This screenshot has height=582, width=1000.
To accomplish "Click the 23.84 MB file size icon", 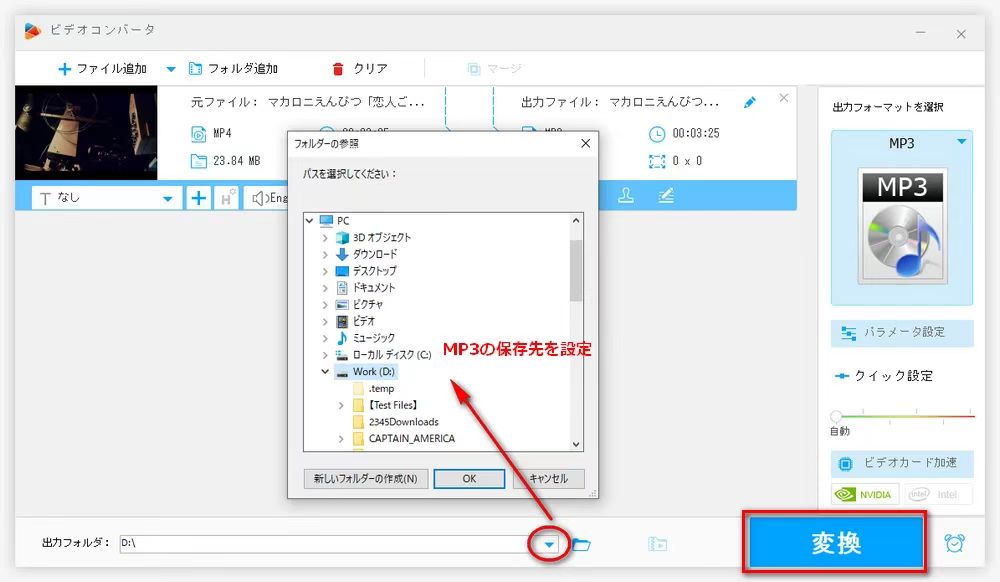I will click(x=199, y=161).
